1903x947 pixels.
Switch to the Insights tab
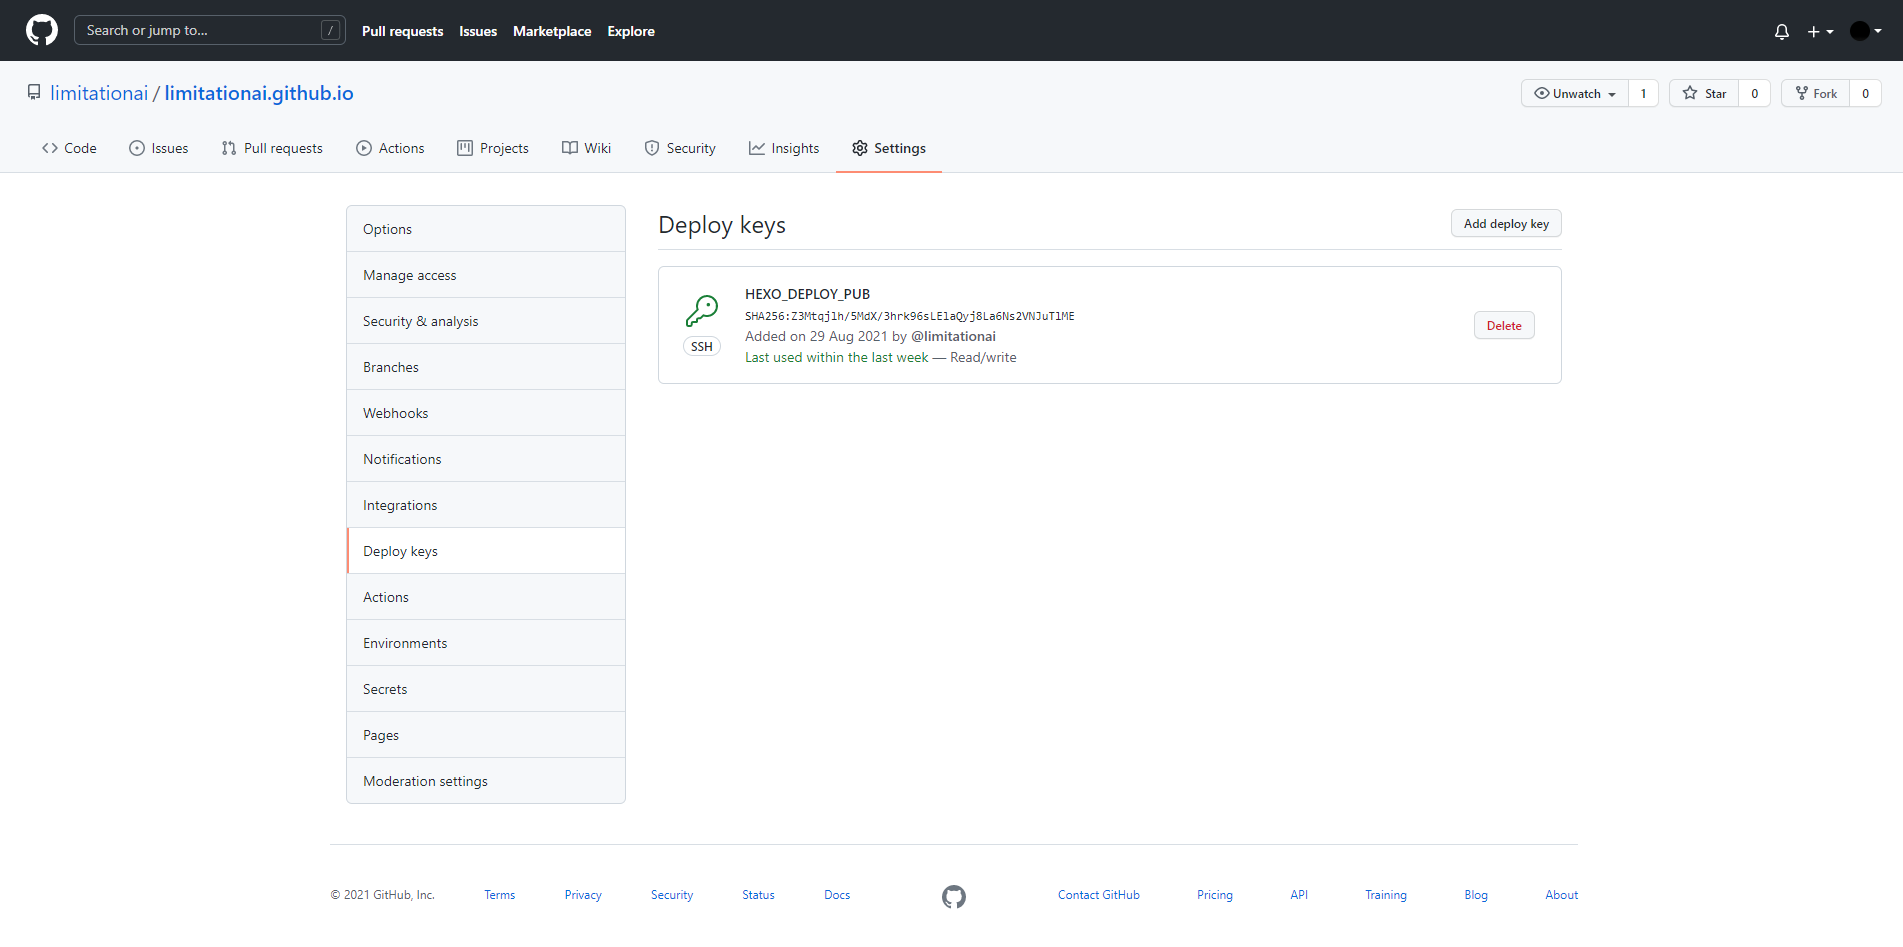784,148
